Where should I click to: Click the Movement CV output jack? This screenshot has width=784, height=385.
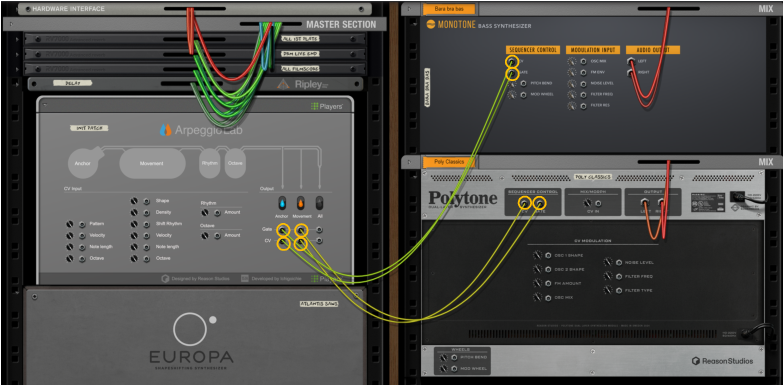[x=300, y=244]
